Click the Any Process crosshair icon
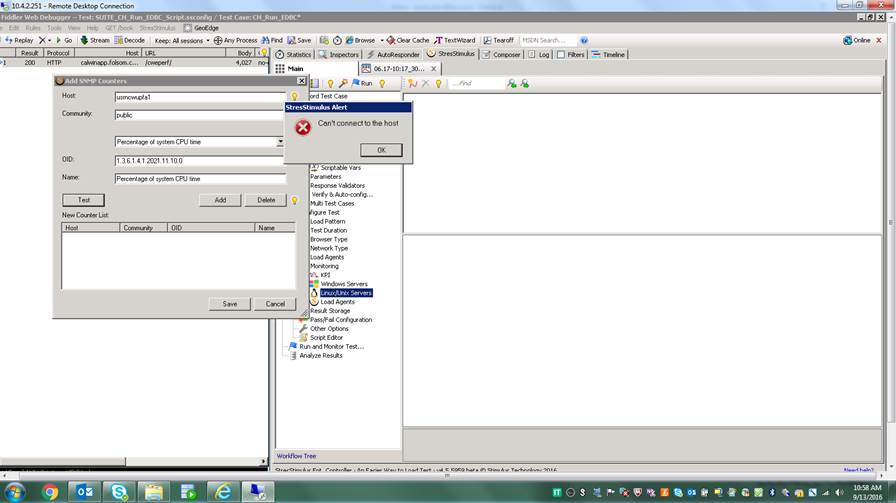The height and width of the screenshot is (503, 896). pos(218,41)
